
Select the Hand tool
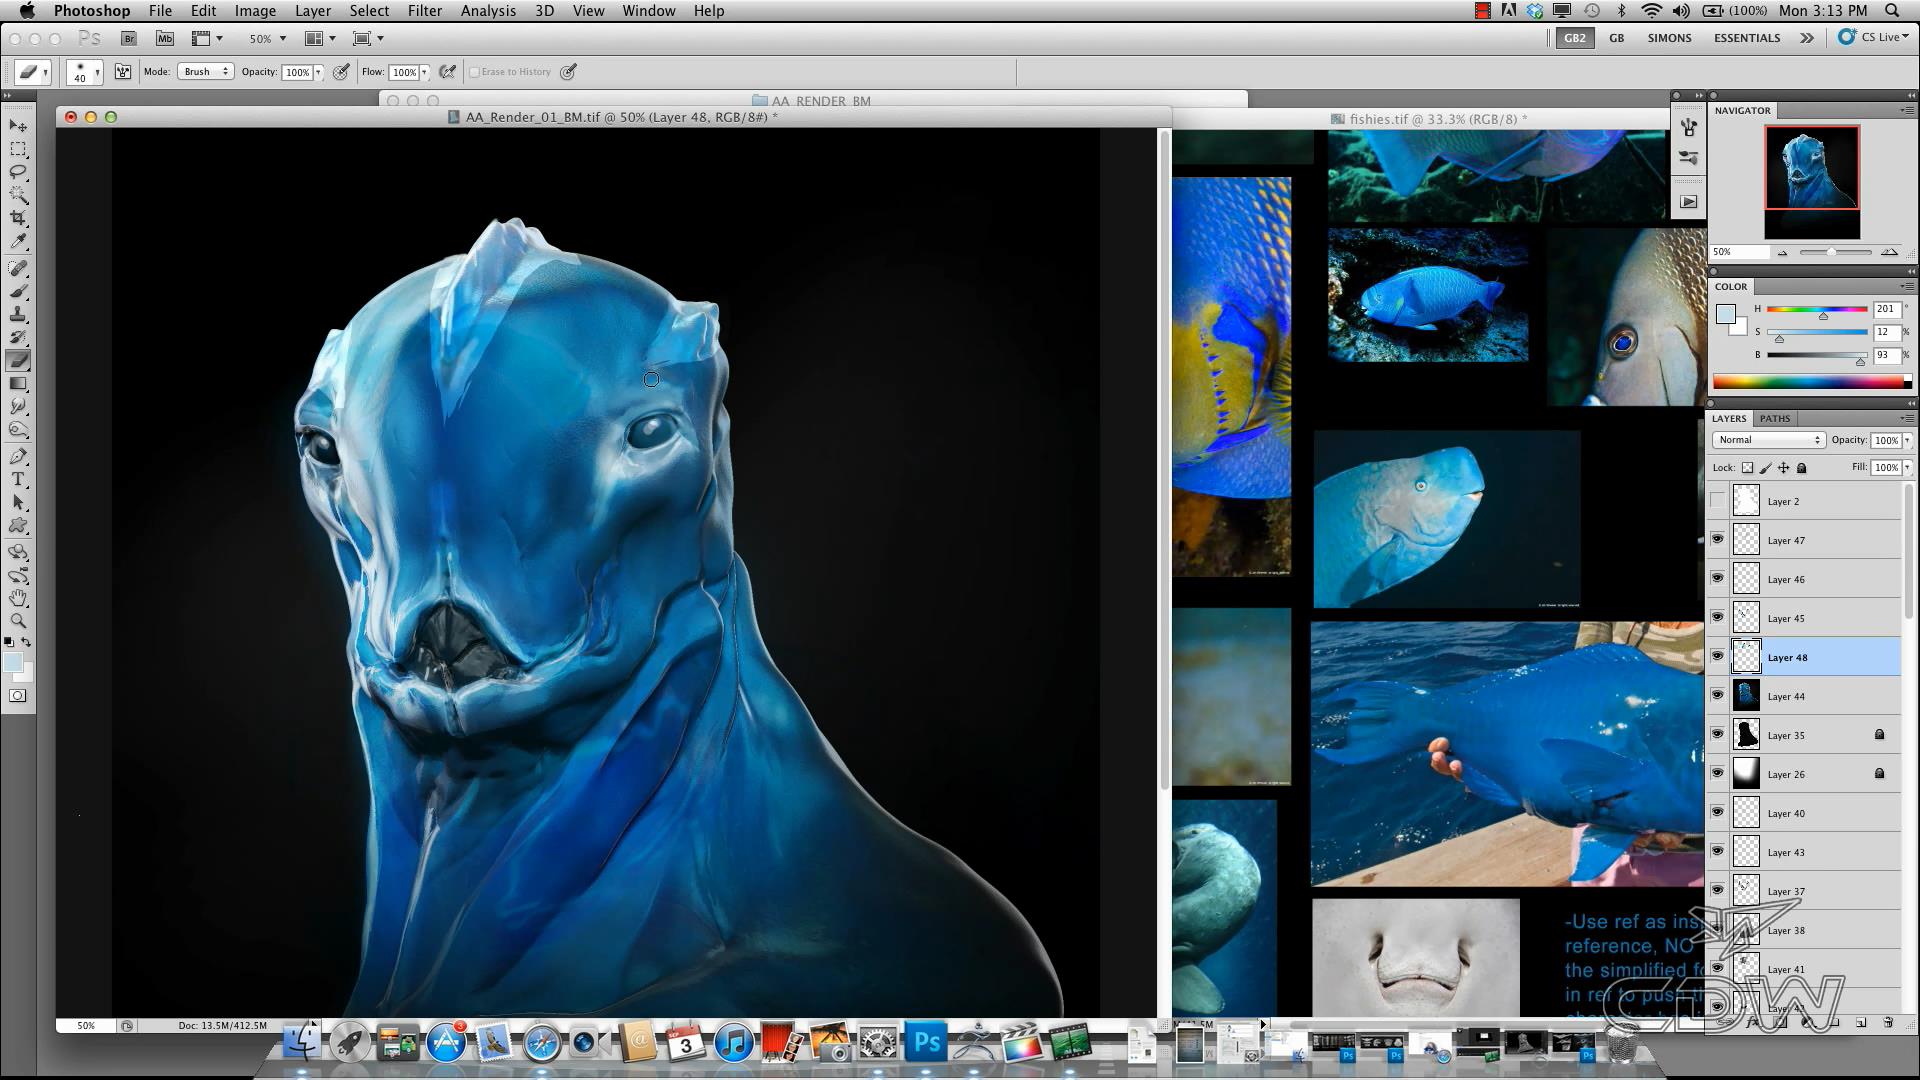[x=18, y=598]
